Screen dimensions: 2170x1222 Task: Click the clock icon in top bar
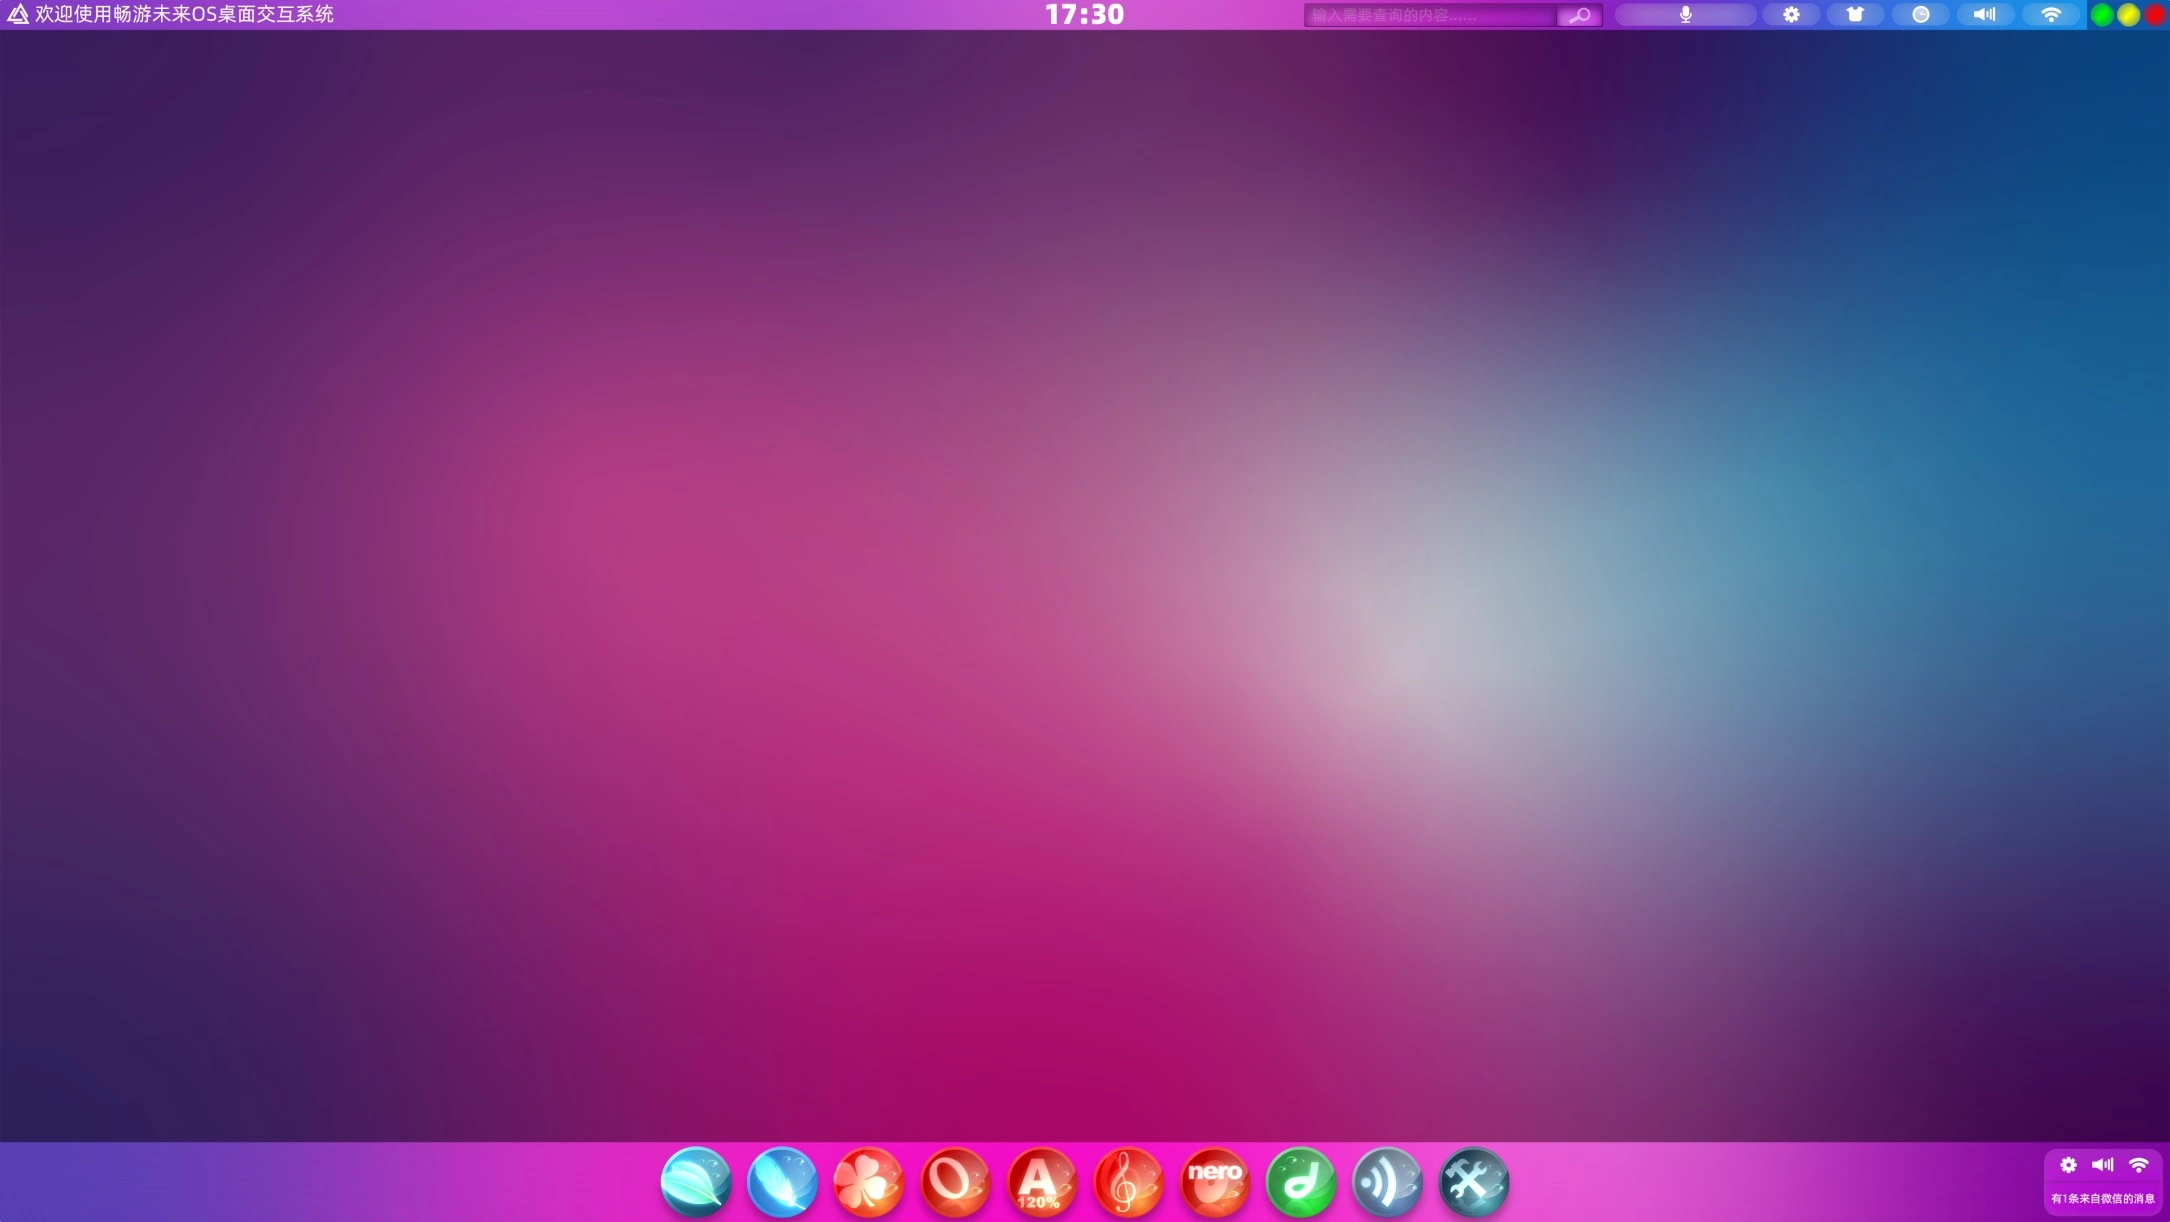point(1921,15)
